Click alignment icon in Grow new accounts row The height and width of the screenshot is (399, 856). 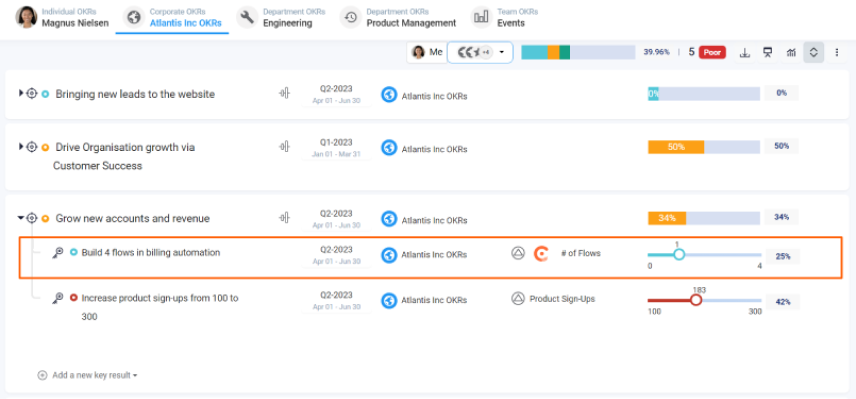(284, 218)
